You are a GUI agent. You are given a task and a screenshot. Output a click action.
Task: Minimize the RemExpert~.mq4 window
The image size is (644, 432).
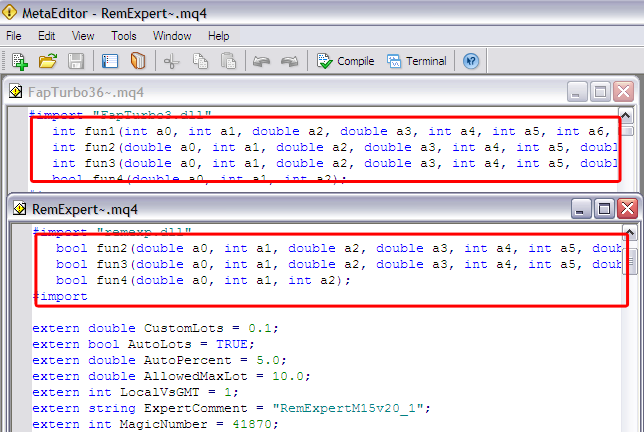tap(581, 209)
